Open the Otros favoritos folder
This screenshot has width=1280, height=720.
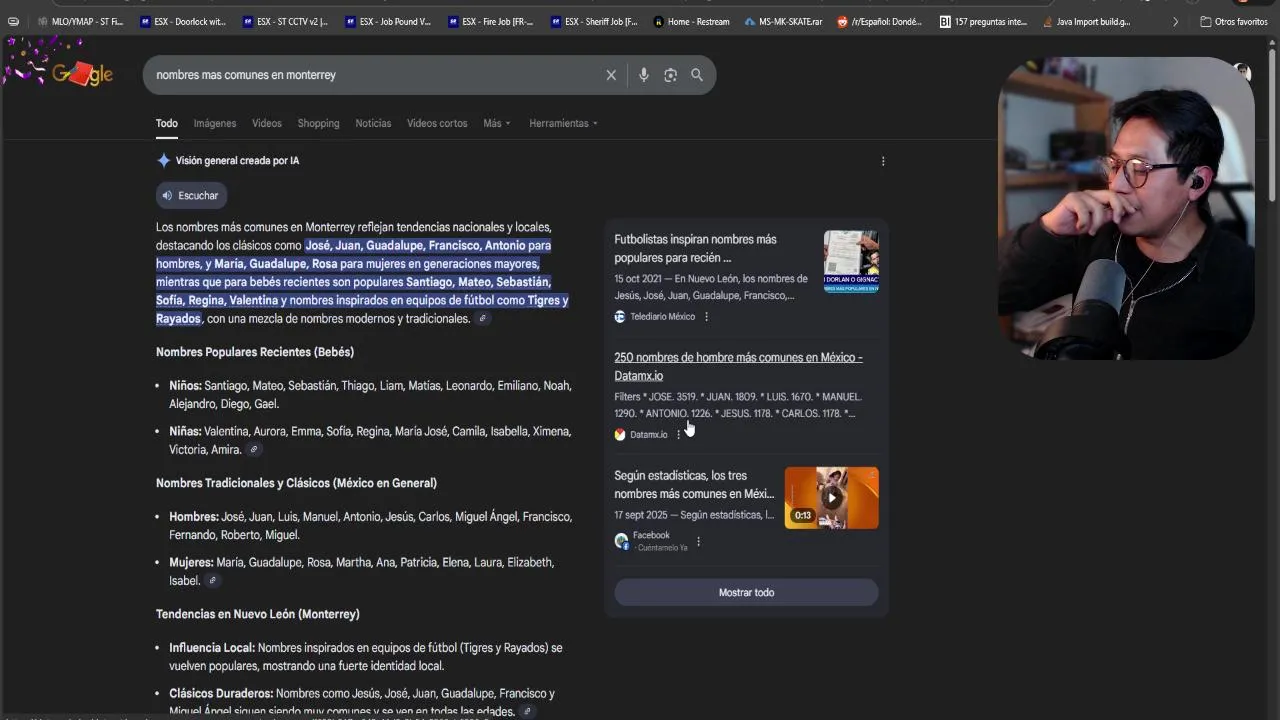click(x=1234, y=21)
